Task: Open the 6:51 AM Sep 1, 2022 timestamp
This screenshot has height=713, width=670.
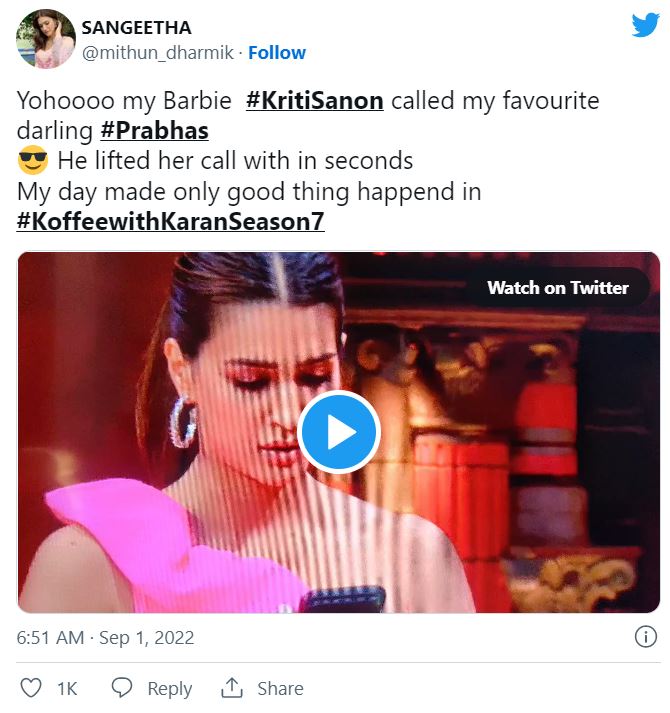Action: click(105, 638)
